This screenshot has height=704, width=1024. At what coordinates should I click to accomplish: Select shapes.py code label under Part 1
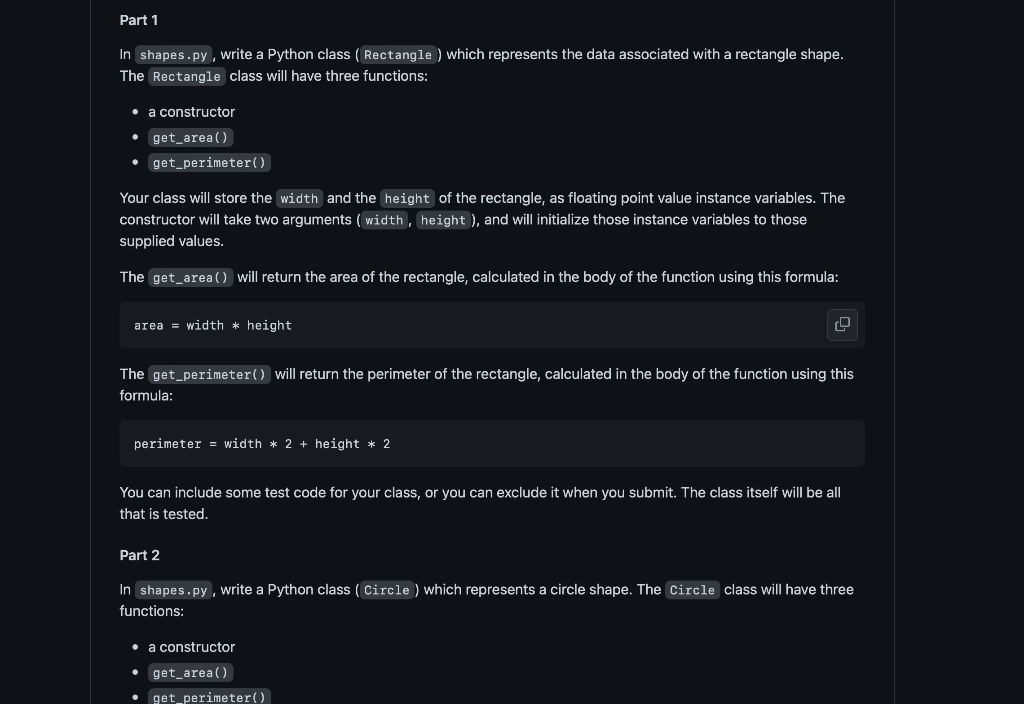coord(173,55)
